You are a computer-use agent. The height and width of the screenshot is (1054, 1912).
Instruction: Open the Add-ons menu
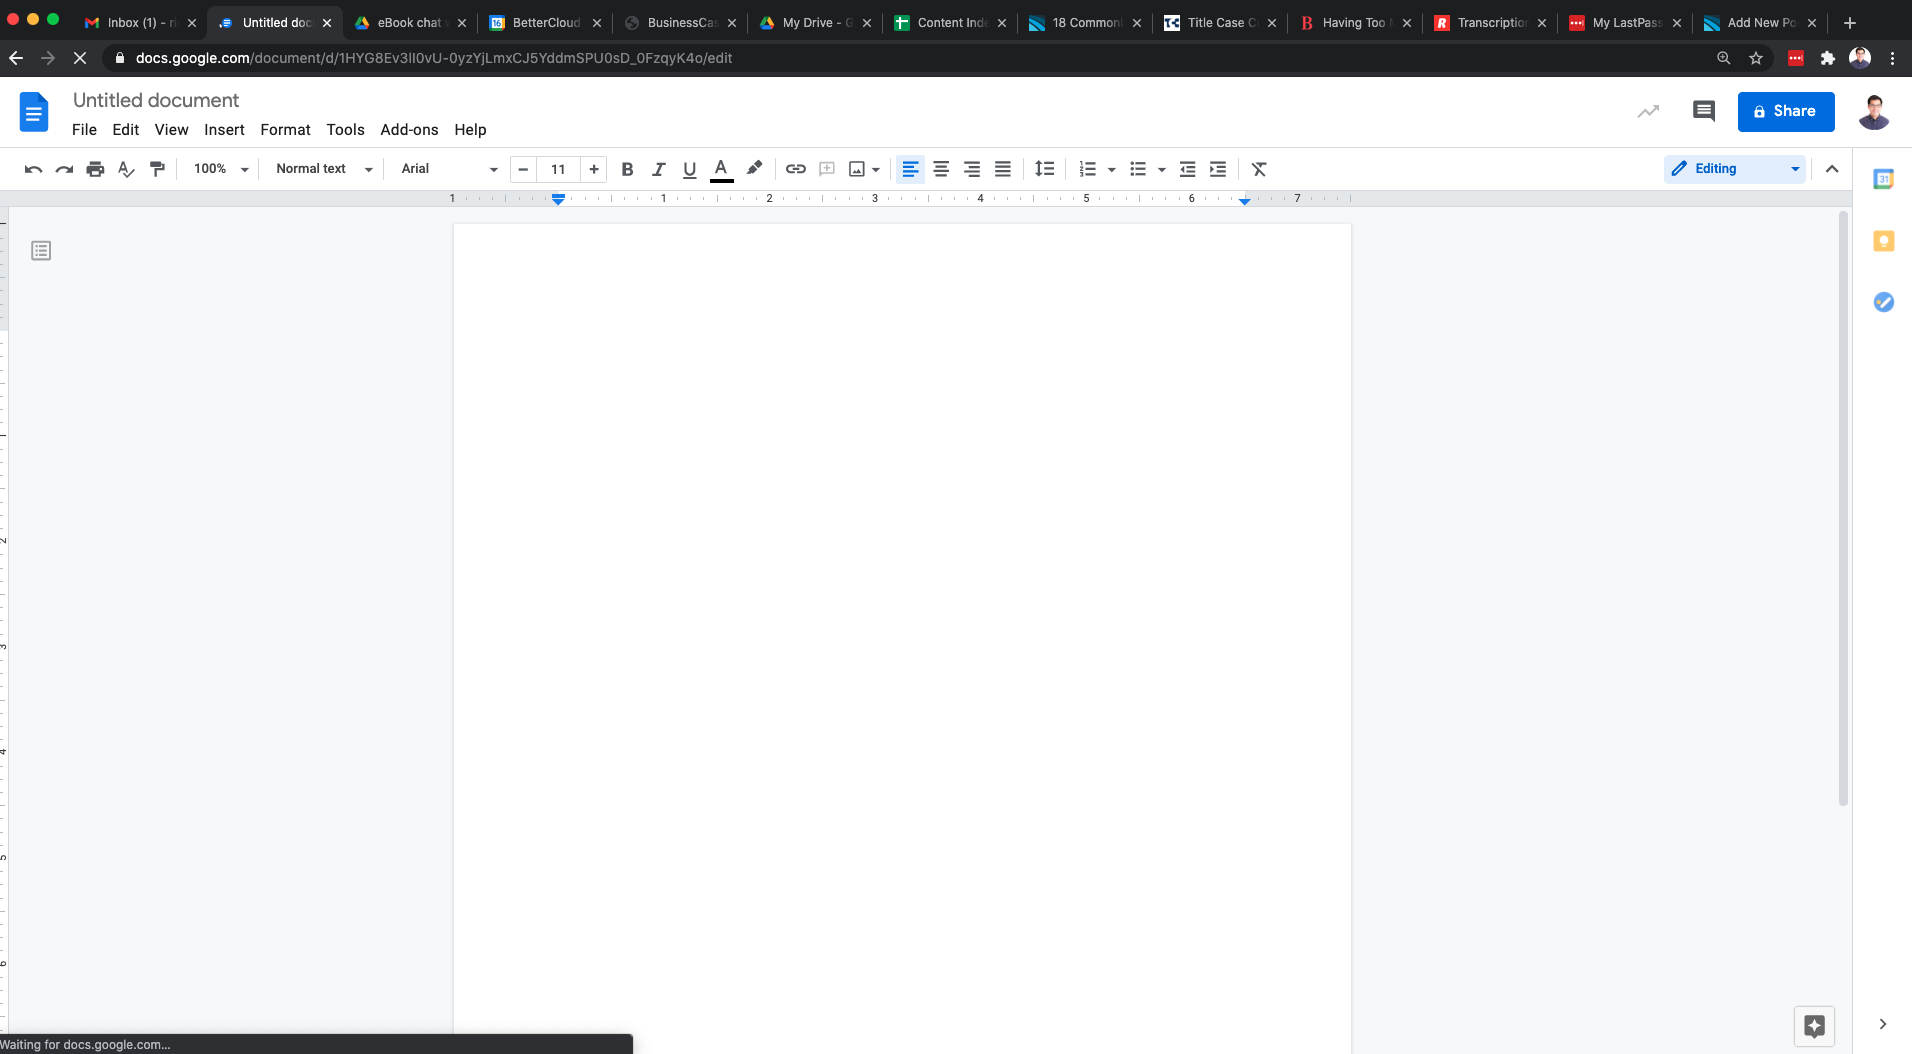(x=409, y=130)
